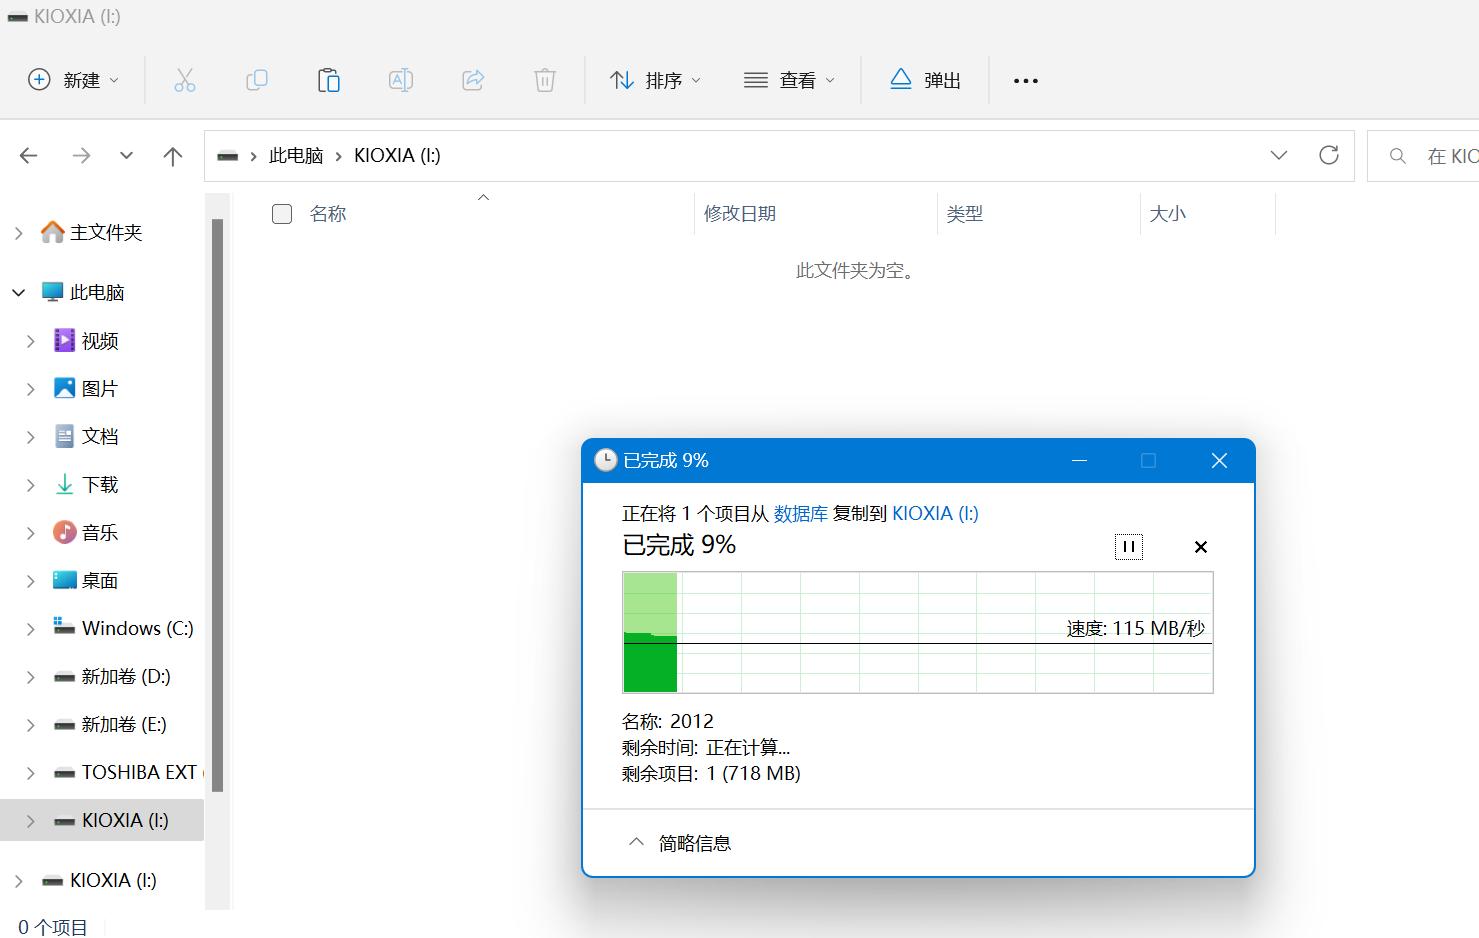The image size is (1479, 938).
Task: Click the Paste icon in the toolbar
Action: 329,80
